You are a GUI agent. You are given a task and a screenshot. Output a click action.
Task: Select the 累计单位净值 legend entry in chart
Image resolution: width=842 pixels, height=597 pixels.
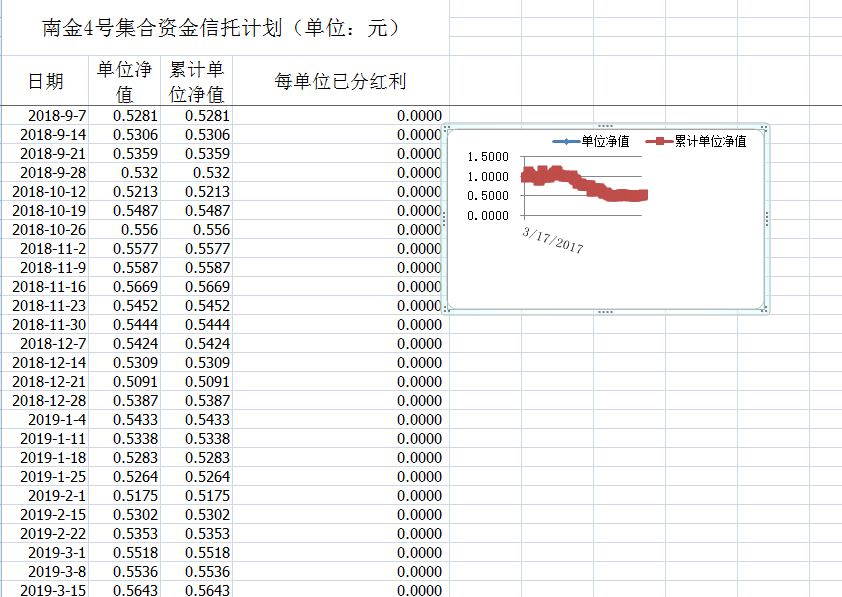(x=696, y=141)
